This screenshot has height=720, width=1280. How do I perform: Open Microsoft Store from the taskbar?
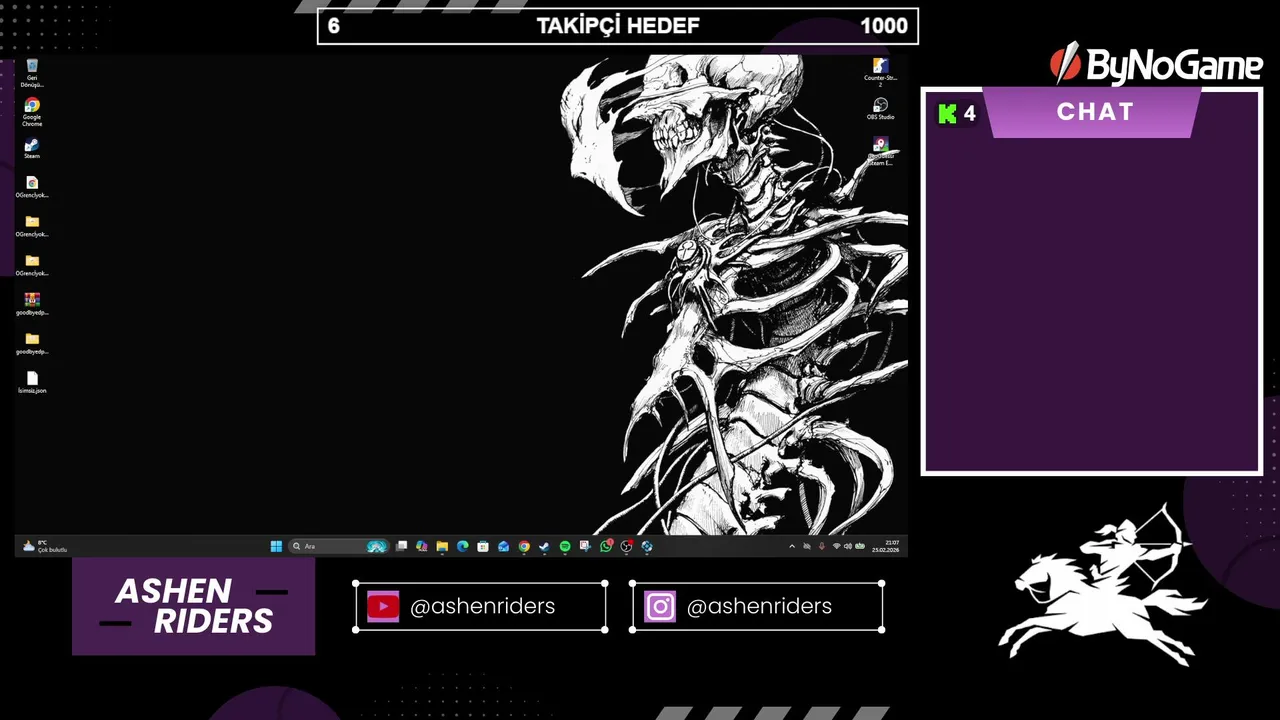click(482, 546)
